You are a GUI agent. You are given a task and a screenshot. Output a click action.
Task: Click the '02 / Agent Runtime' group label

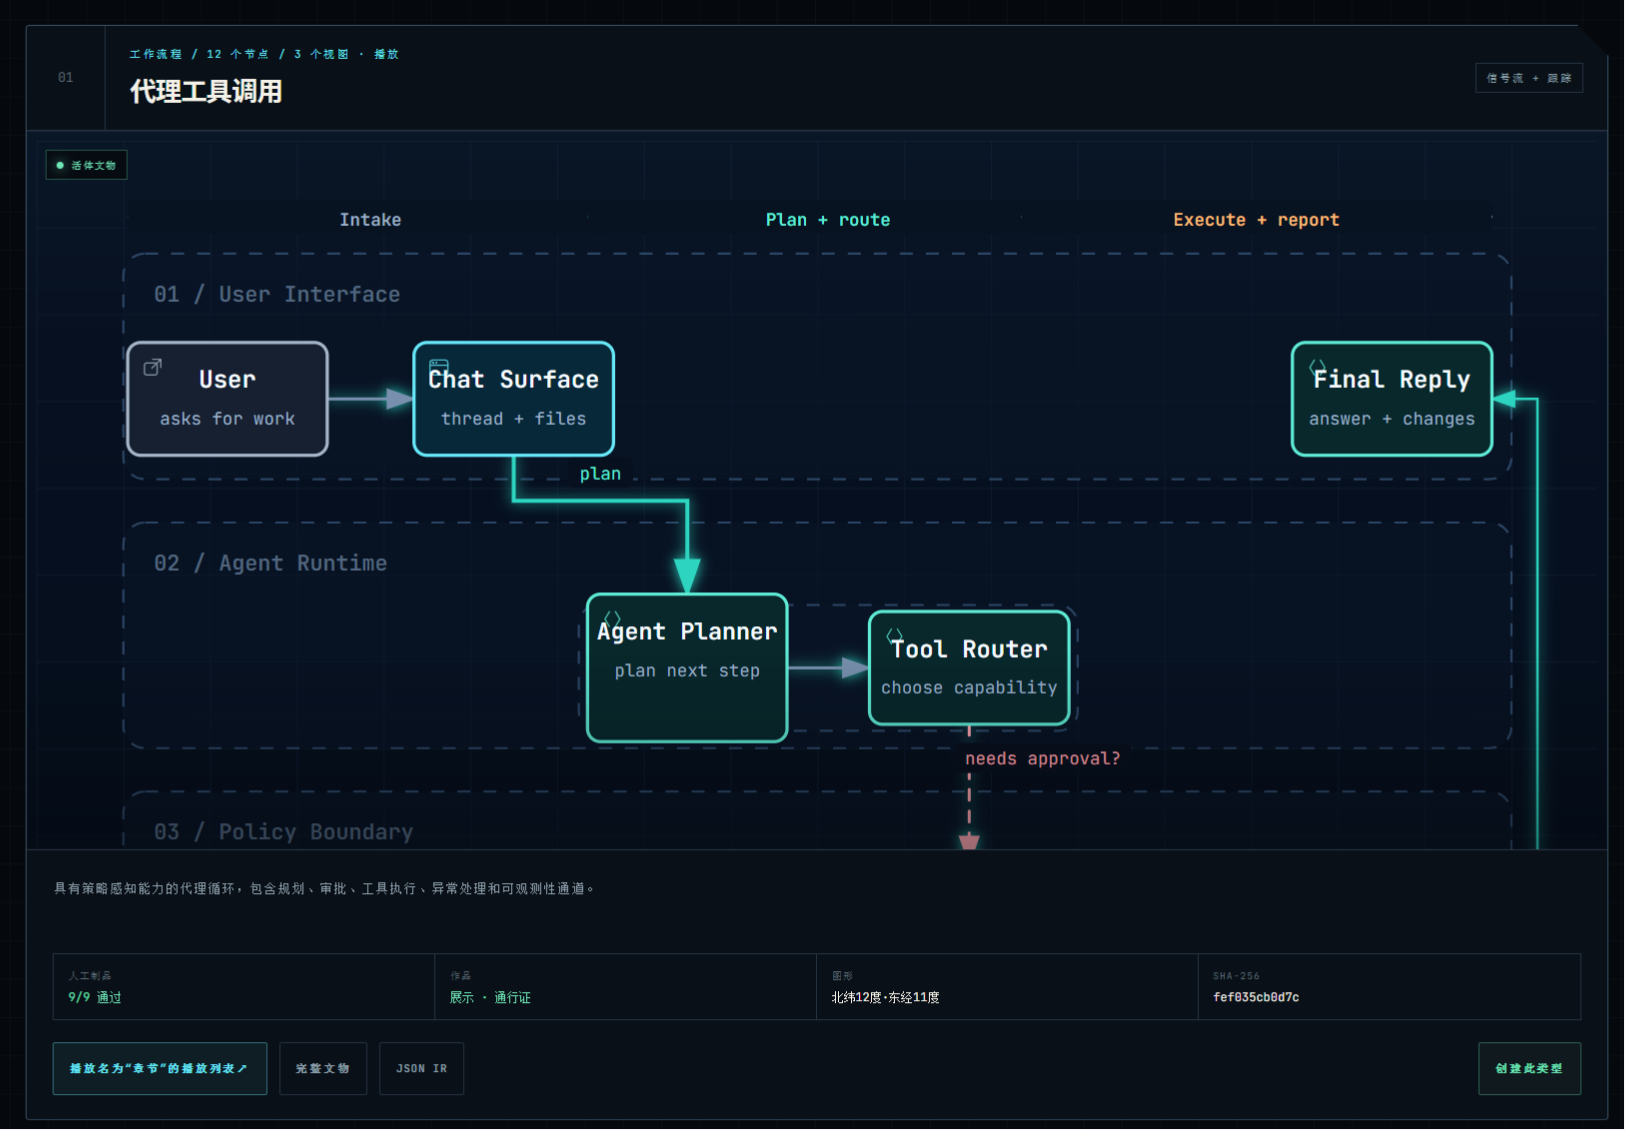(x=270, y=563)
